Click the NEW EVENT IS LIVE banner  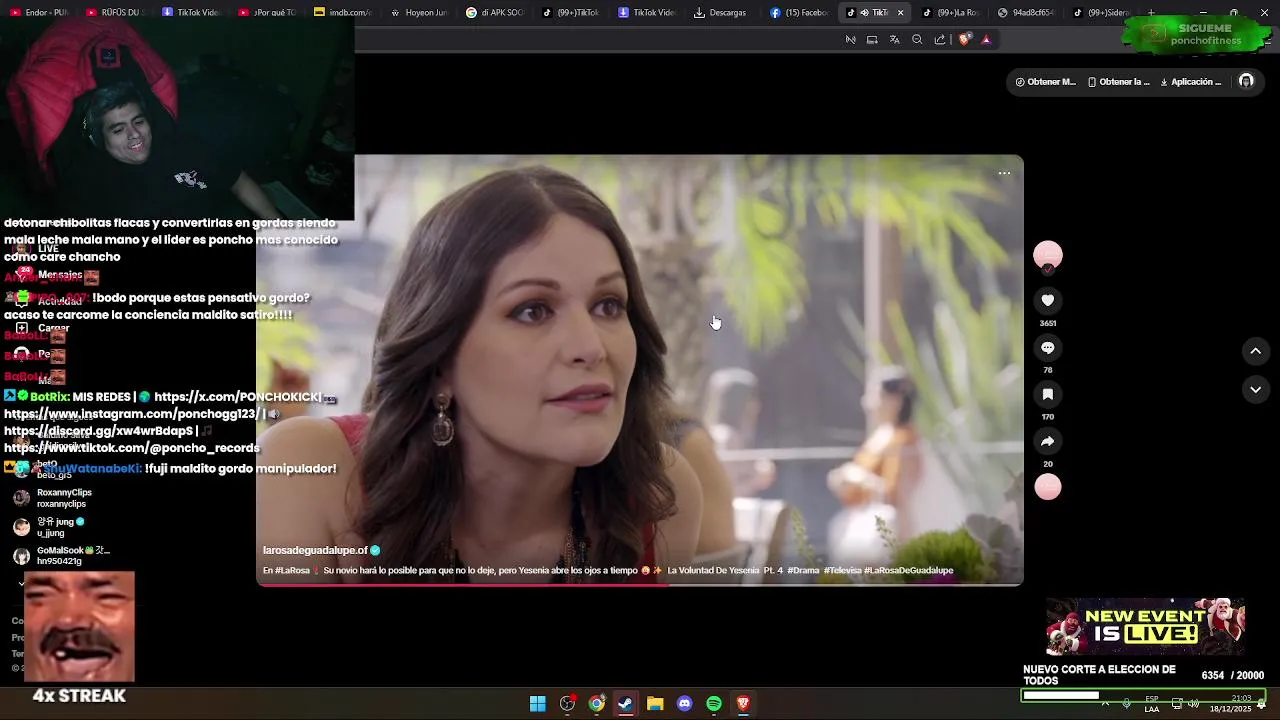[1146, 626]
